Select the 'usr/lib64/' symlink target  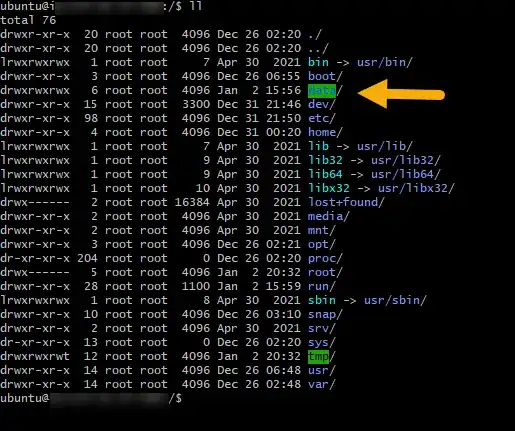point(406,174)
